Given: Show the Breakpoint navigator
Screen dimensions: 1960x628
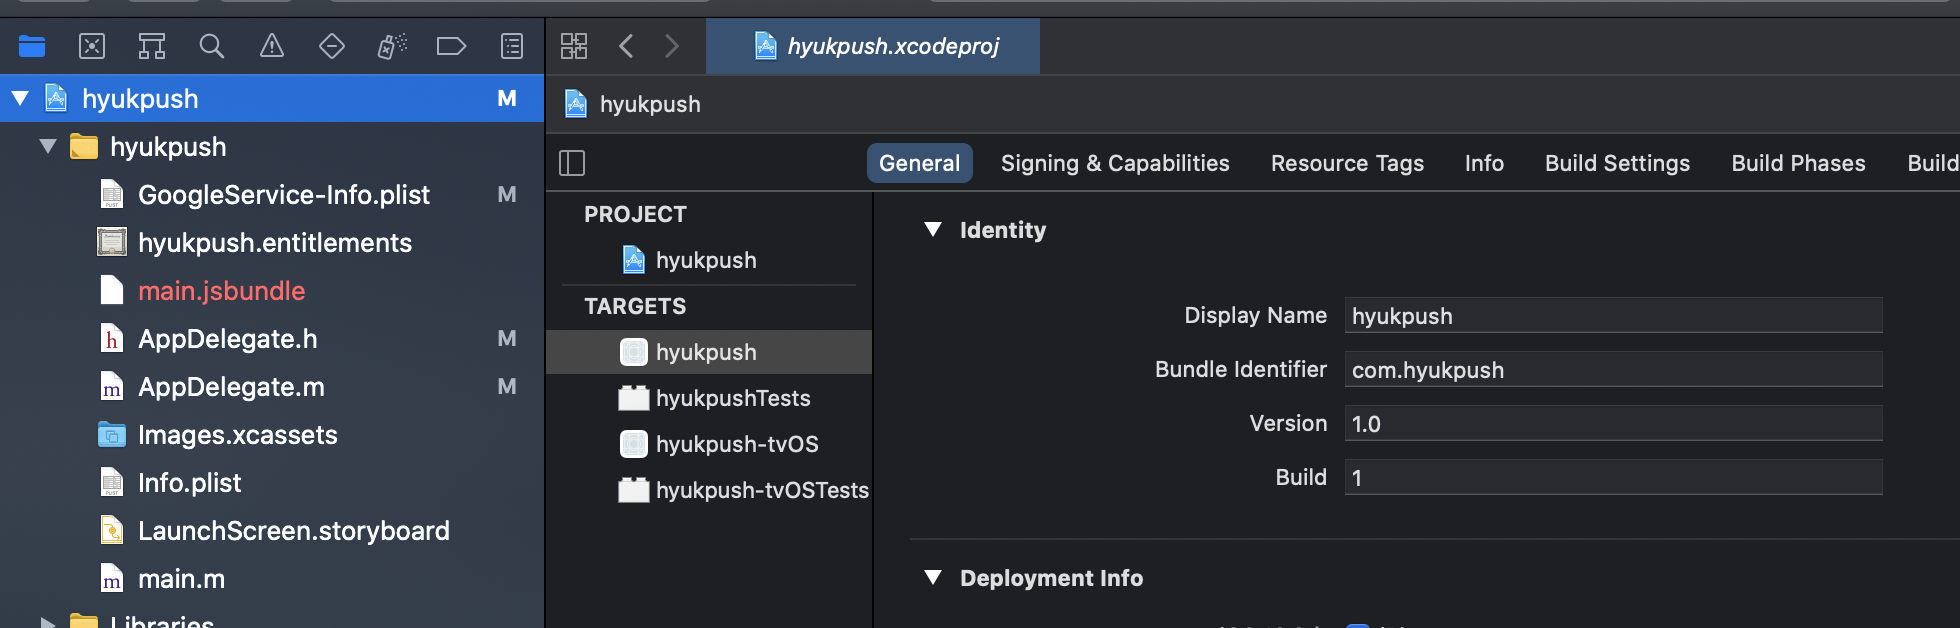Looking at the screenshot, I should [x=452, y=46].
